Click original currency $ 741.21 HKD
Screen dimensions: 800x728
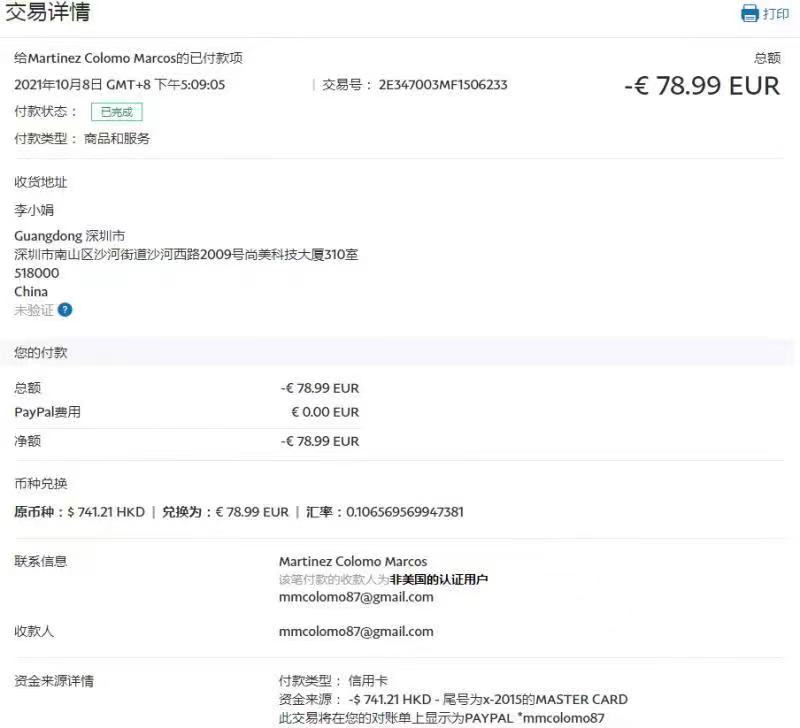pyautogui.click(x=106, y=512)
